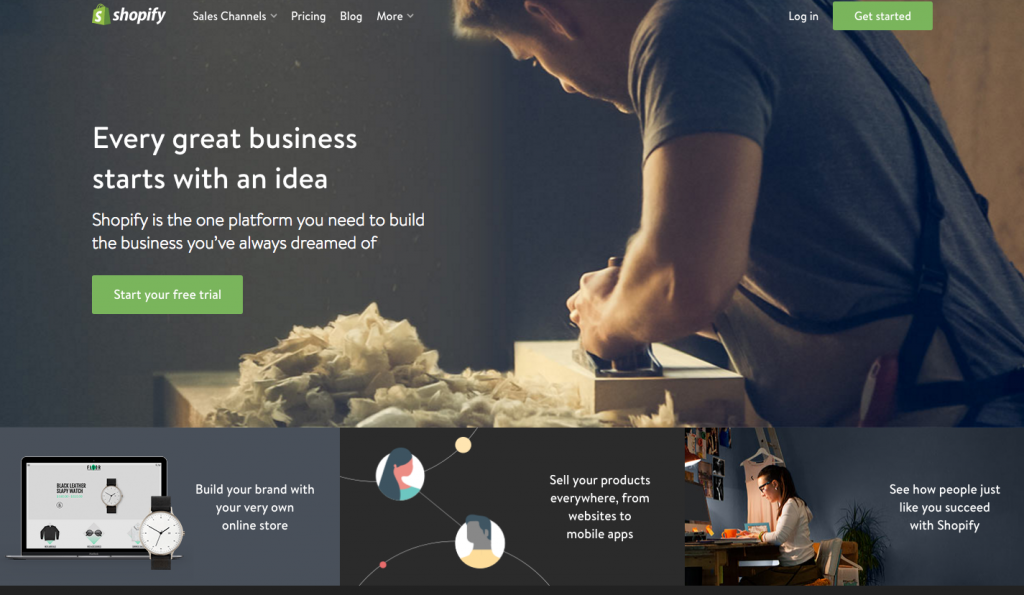Click the man avatar circle icon

coord(479,541)
